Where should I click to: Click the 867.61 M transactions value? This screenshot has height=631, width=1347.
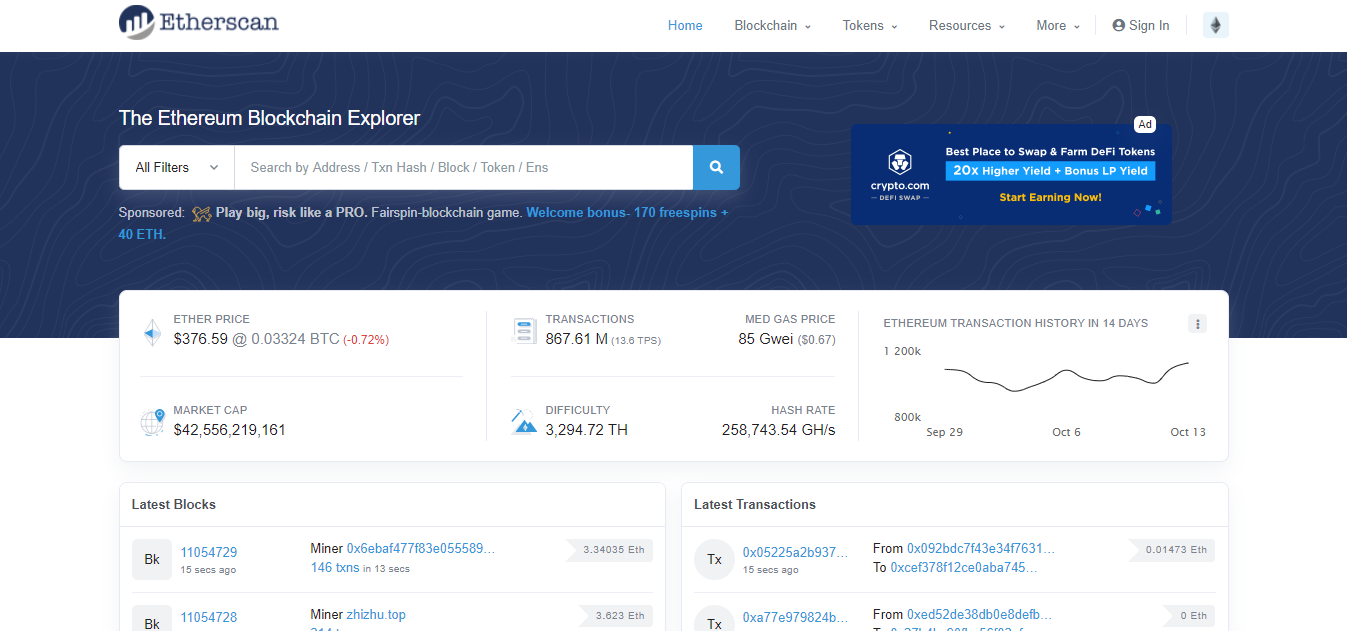(x=577, y=339)
